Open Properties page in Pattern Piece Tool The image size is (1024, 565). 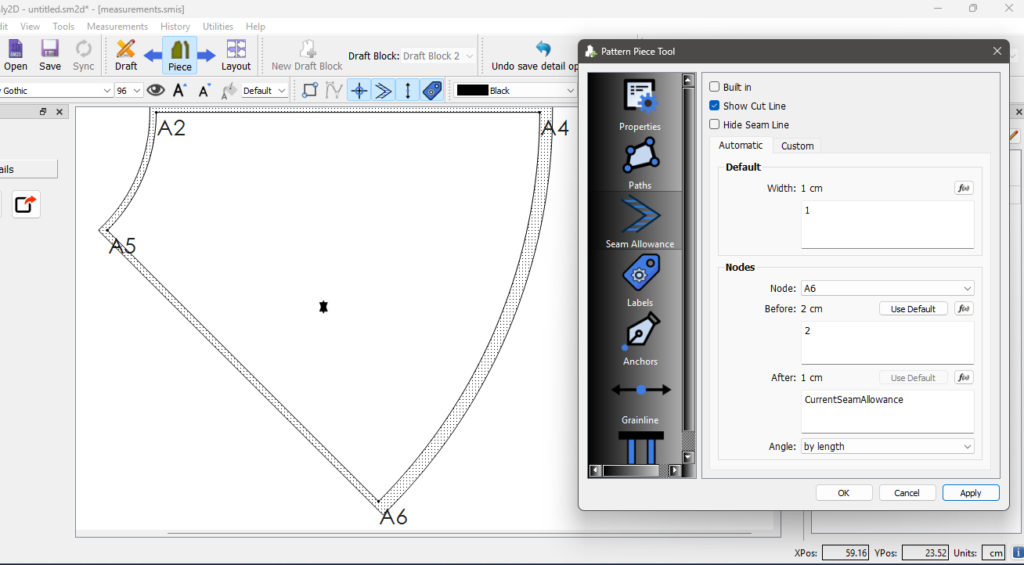pyautogui.click(x=639, y=104)
